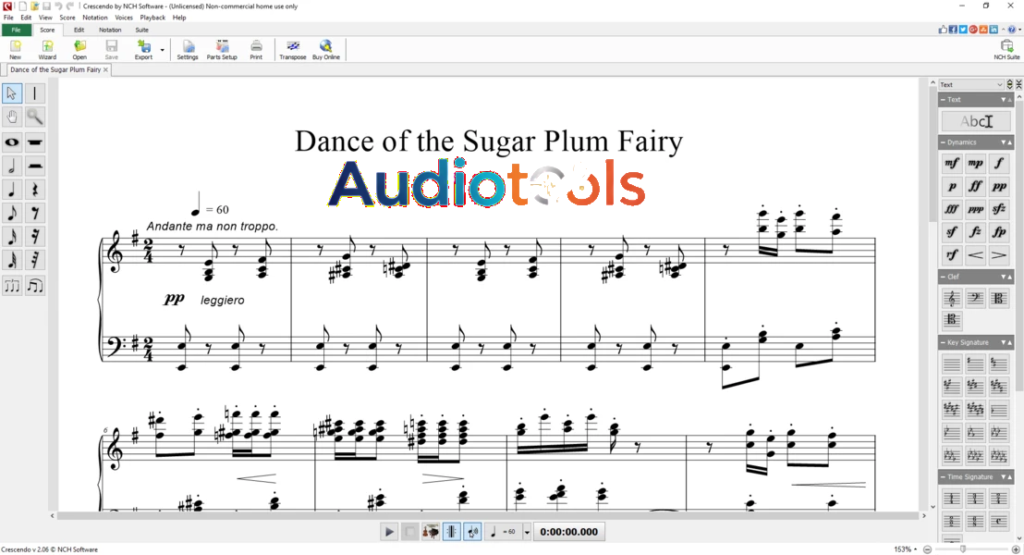Insert a piano (p) dynamic
1024x555 pixels.
(x=952, y=187)
